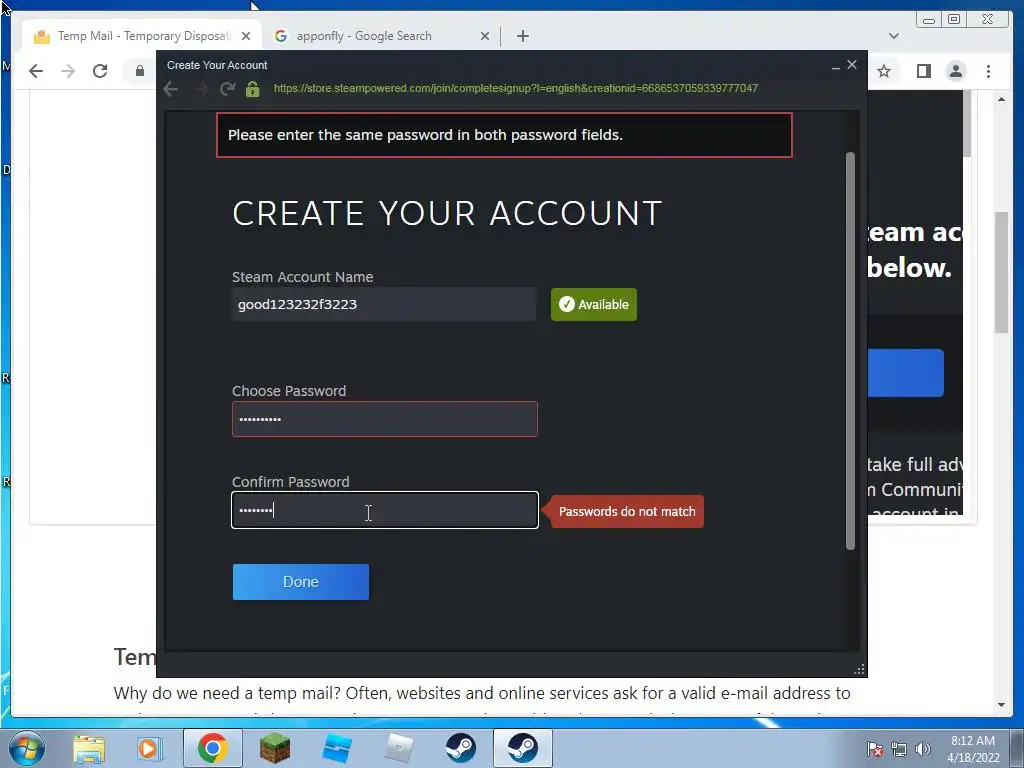Click the Done button
1024x768 pixels.
(x=300, y=582)
